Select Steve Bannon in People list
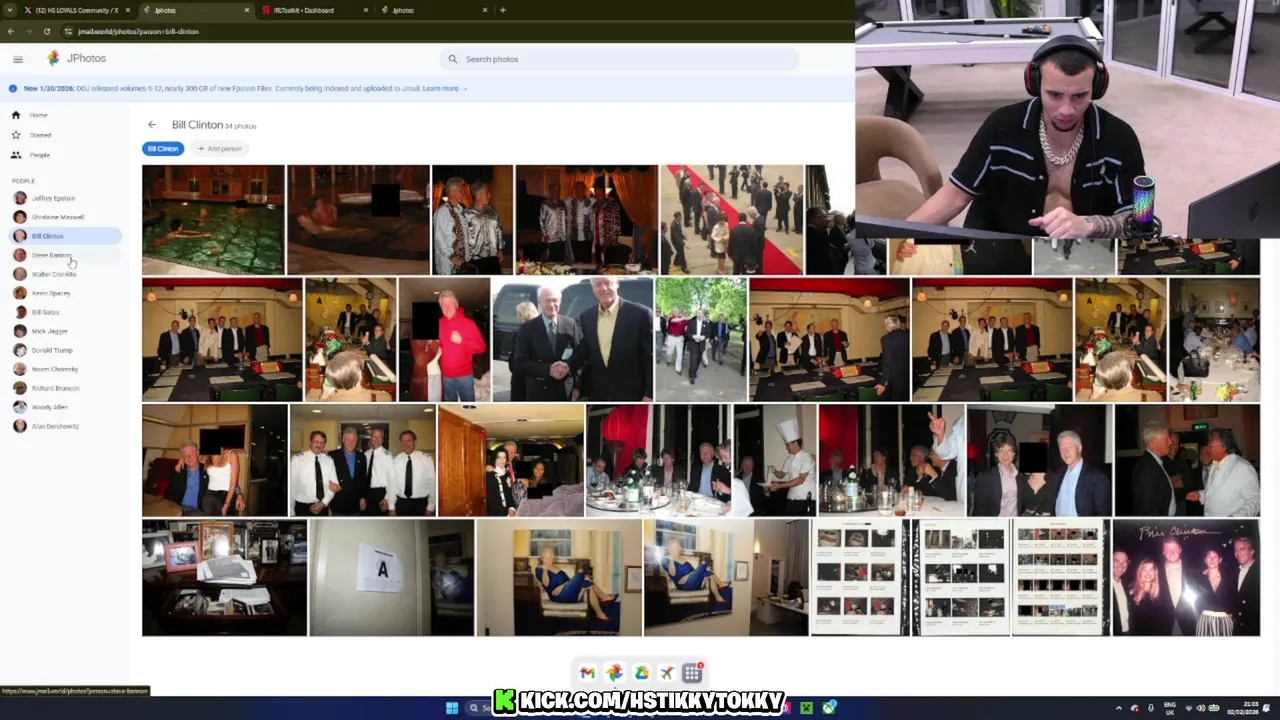The image size is (1280, 720). [x=64, y=255]
